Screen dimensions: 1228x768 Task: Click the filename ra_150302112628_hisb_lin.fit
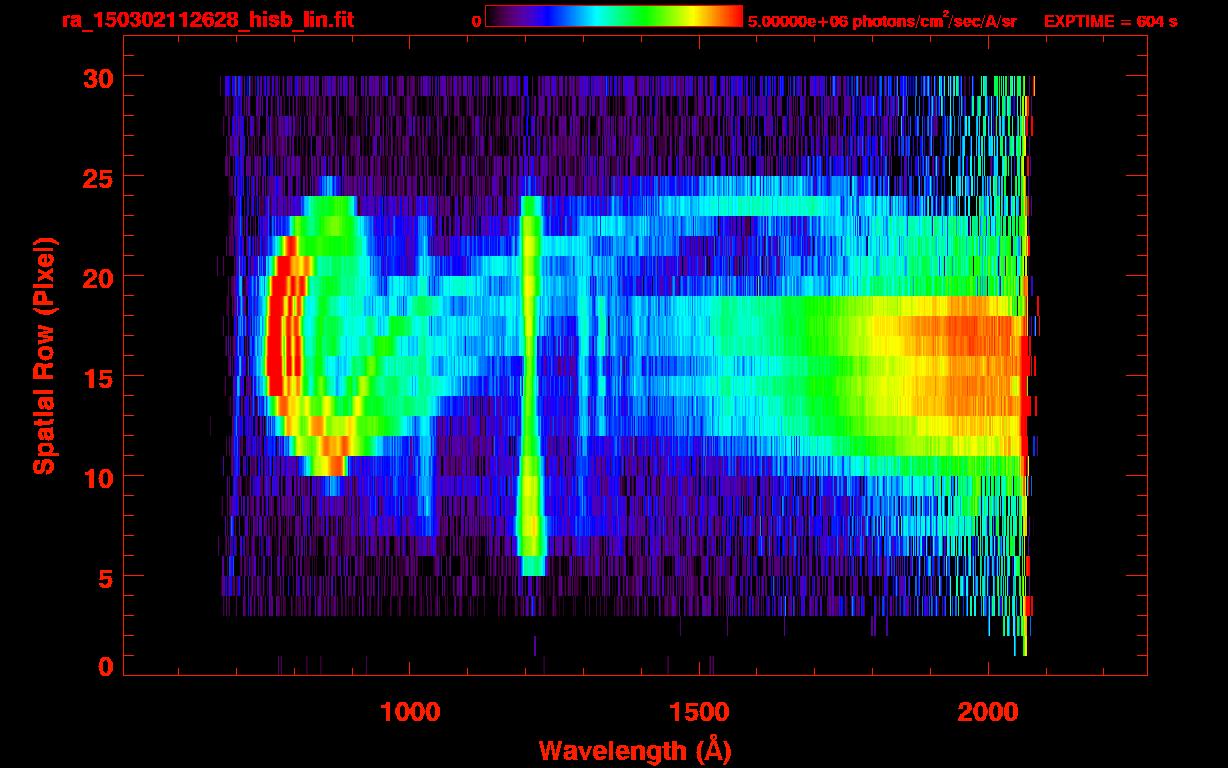point(206,20)
